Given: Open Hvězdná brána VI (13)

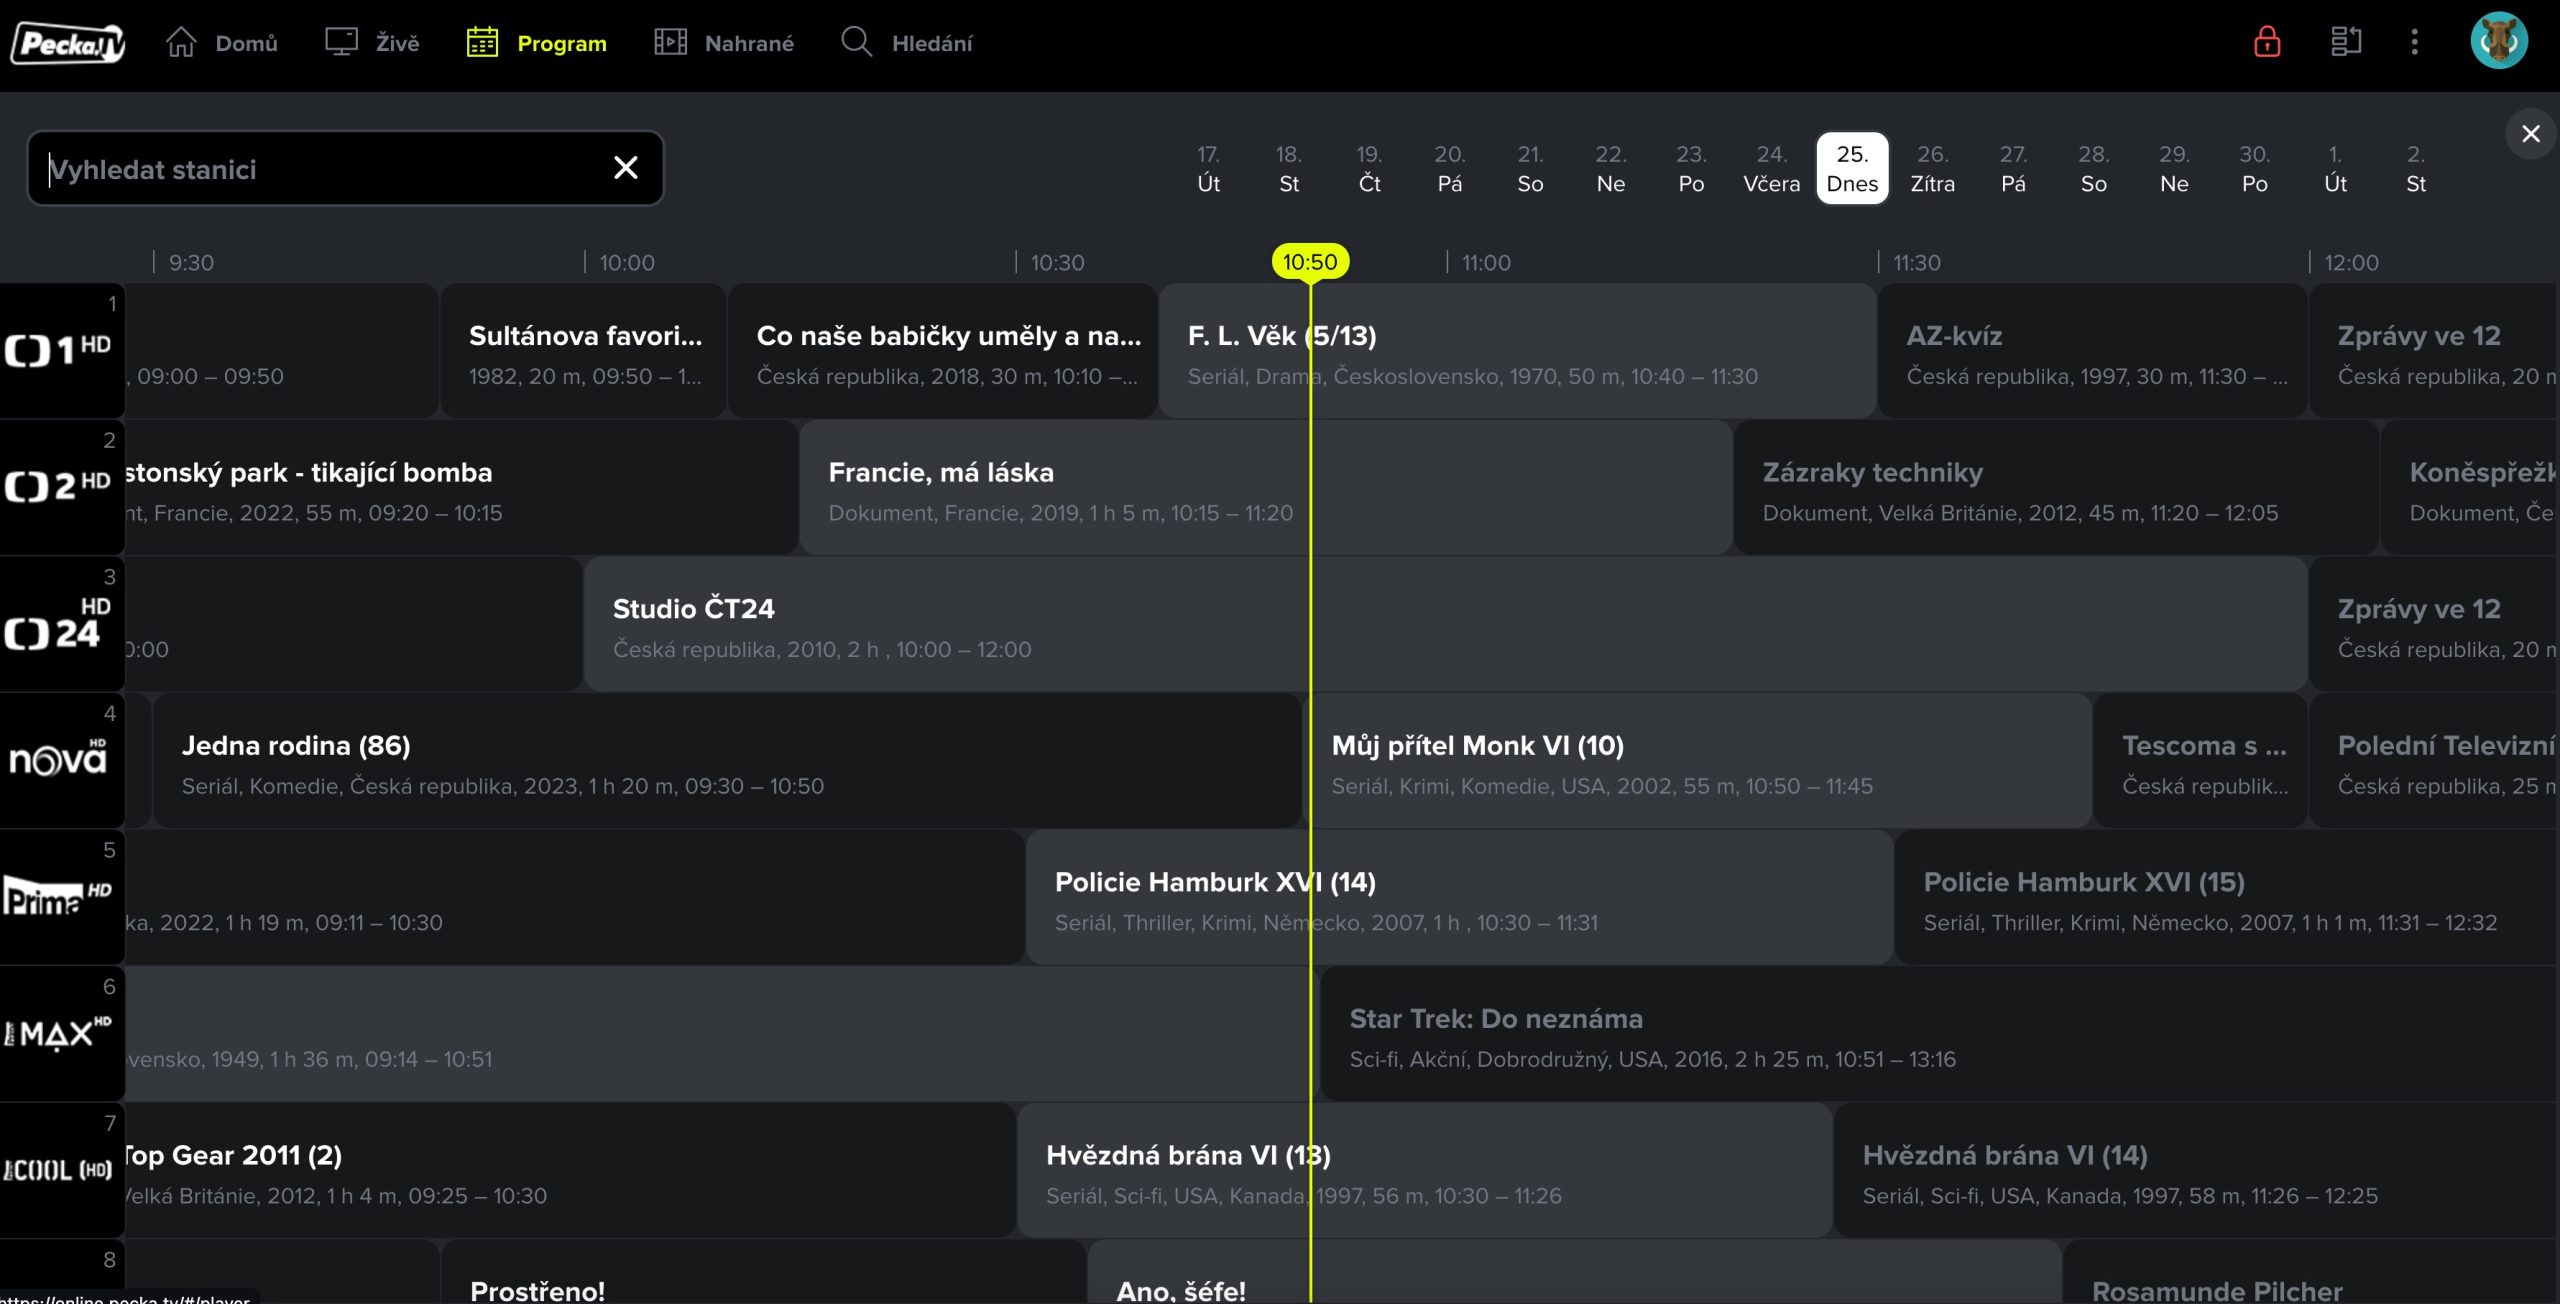Looking at the screenshot, I should (1425, 1170).
